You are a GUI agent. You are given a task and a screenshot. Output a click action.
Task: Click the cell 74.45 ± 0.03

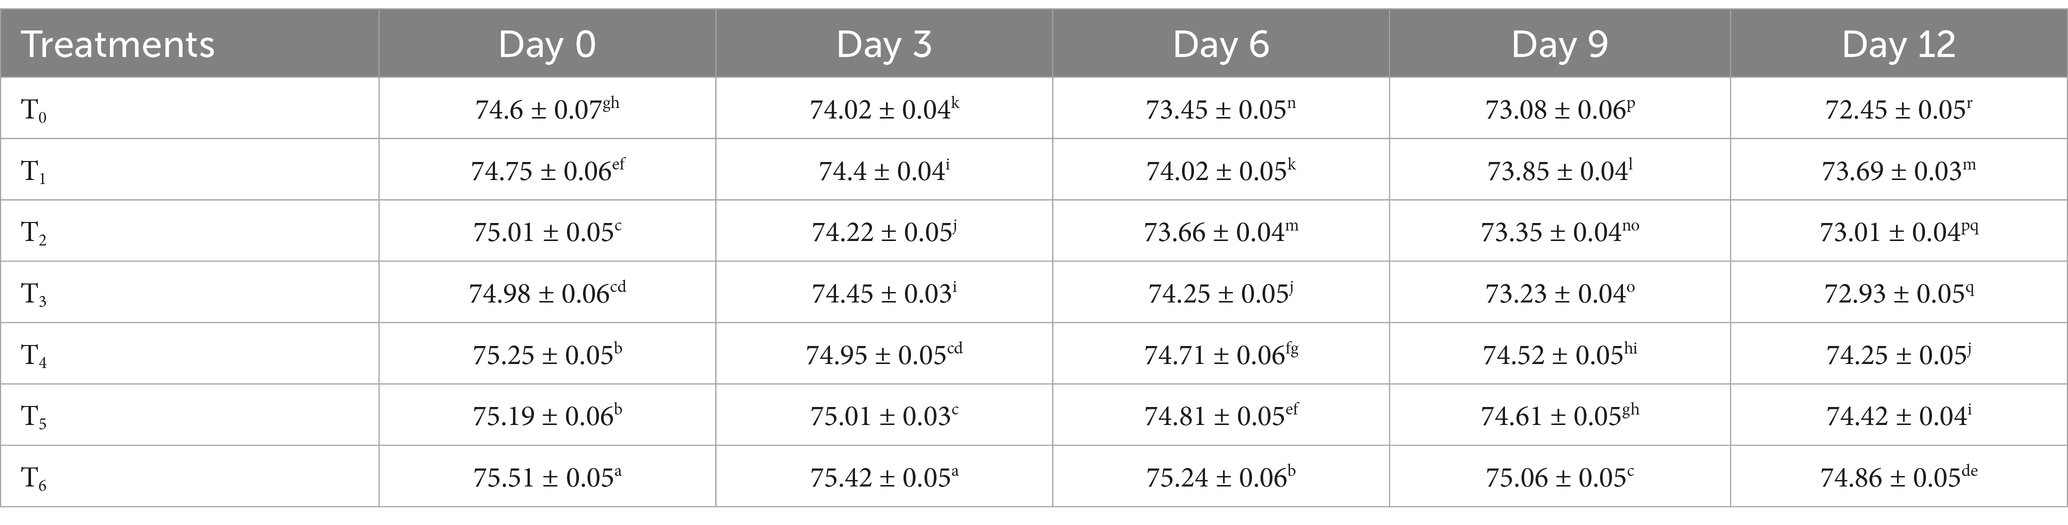884,293
